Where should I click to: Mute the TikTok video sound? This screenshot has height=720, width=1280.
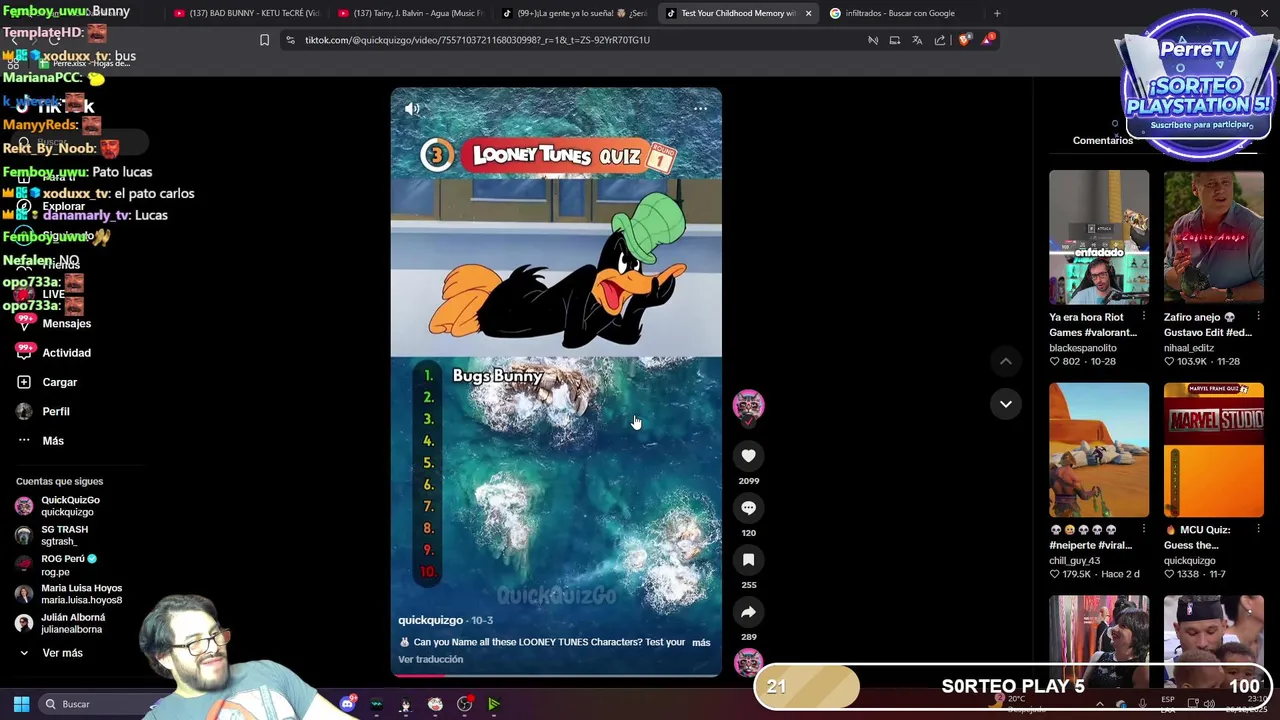coord(412,109)
